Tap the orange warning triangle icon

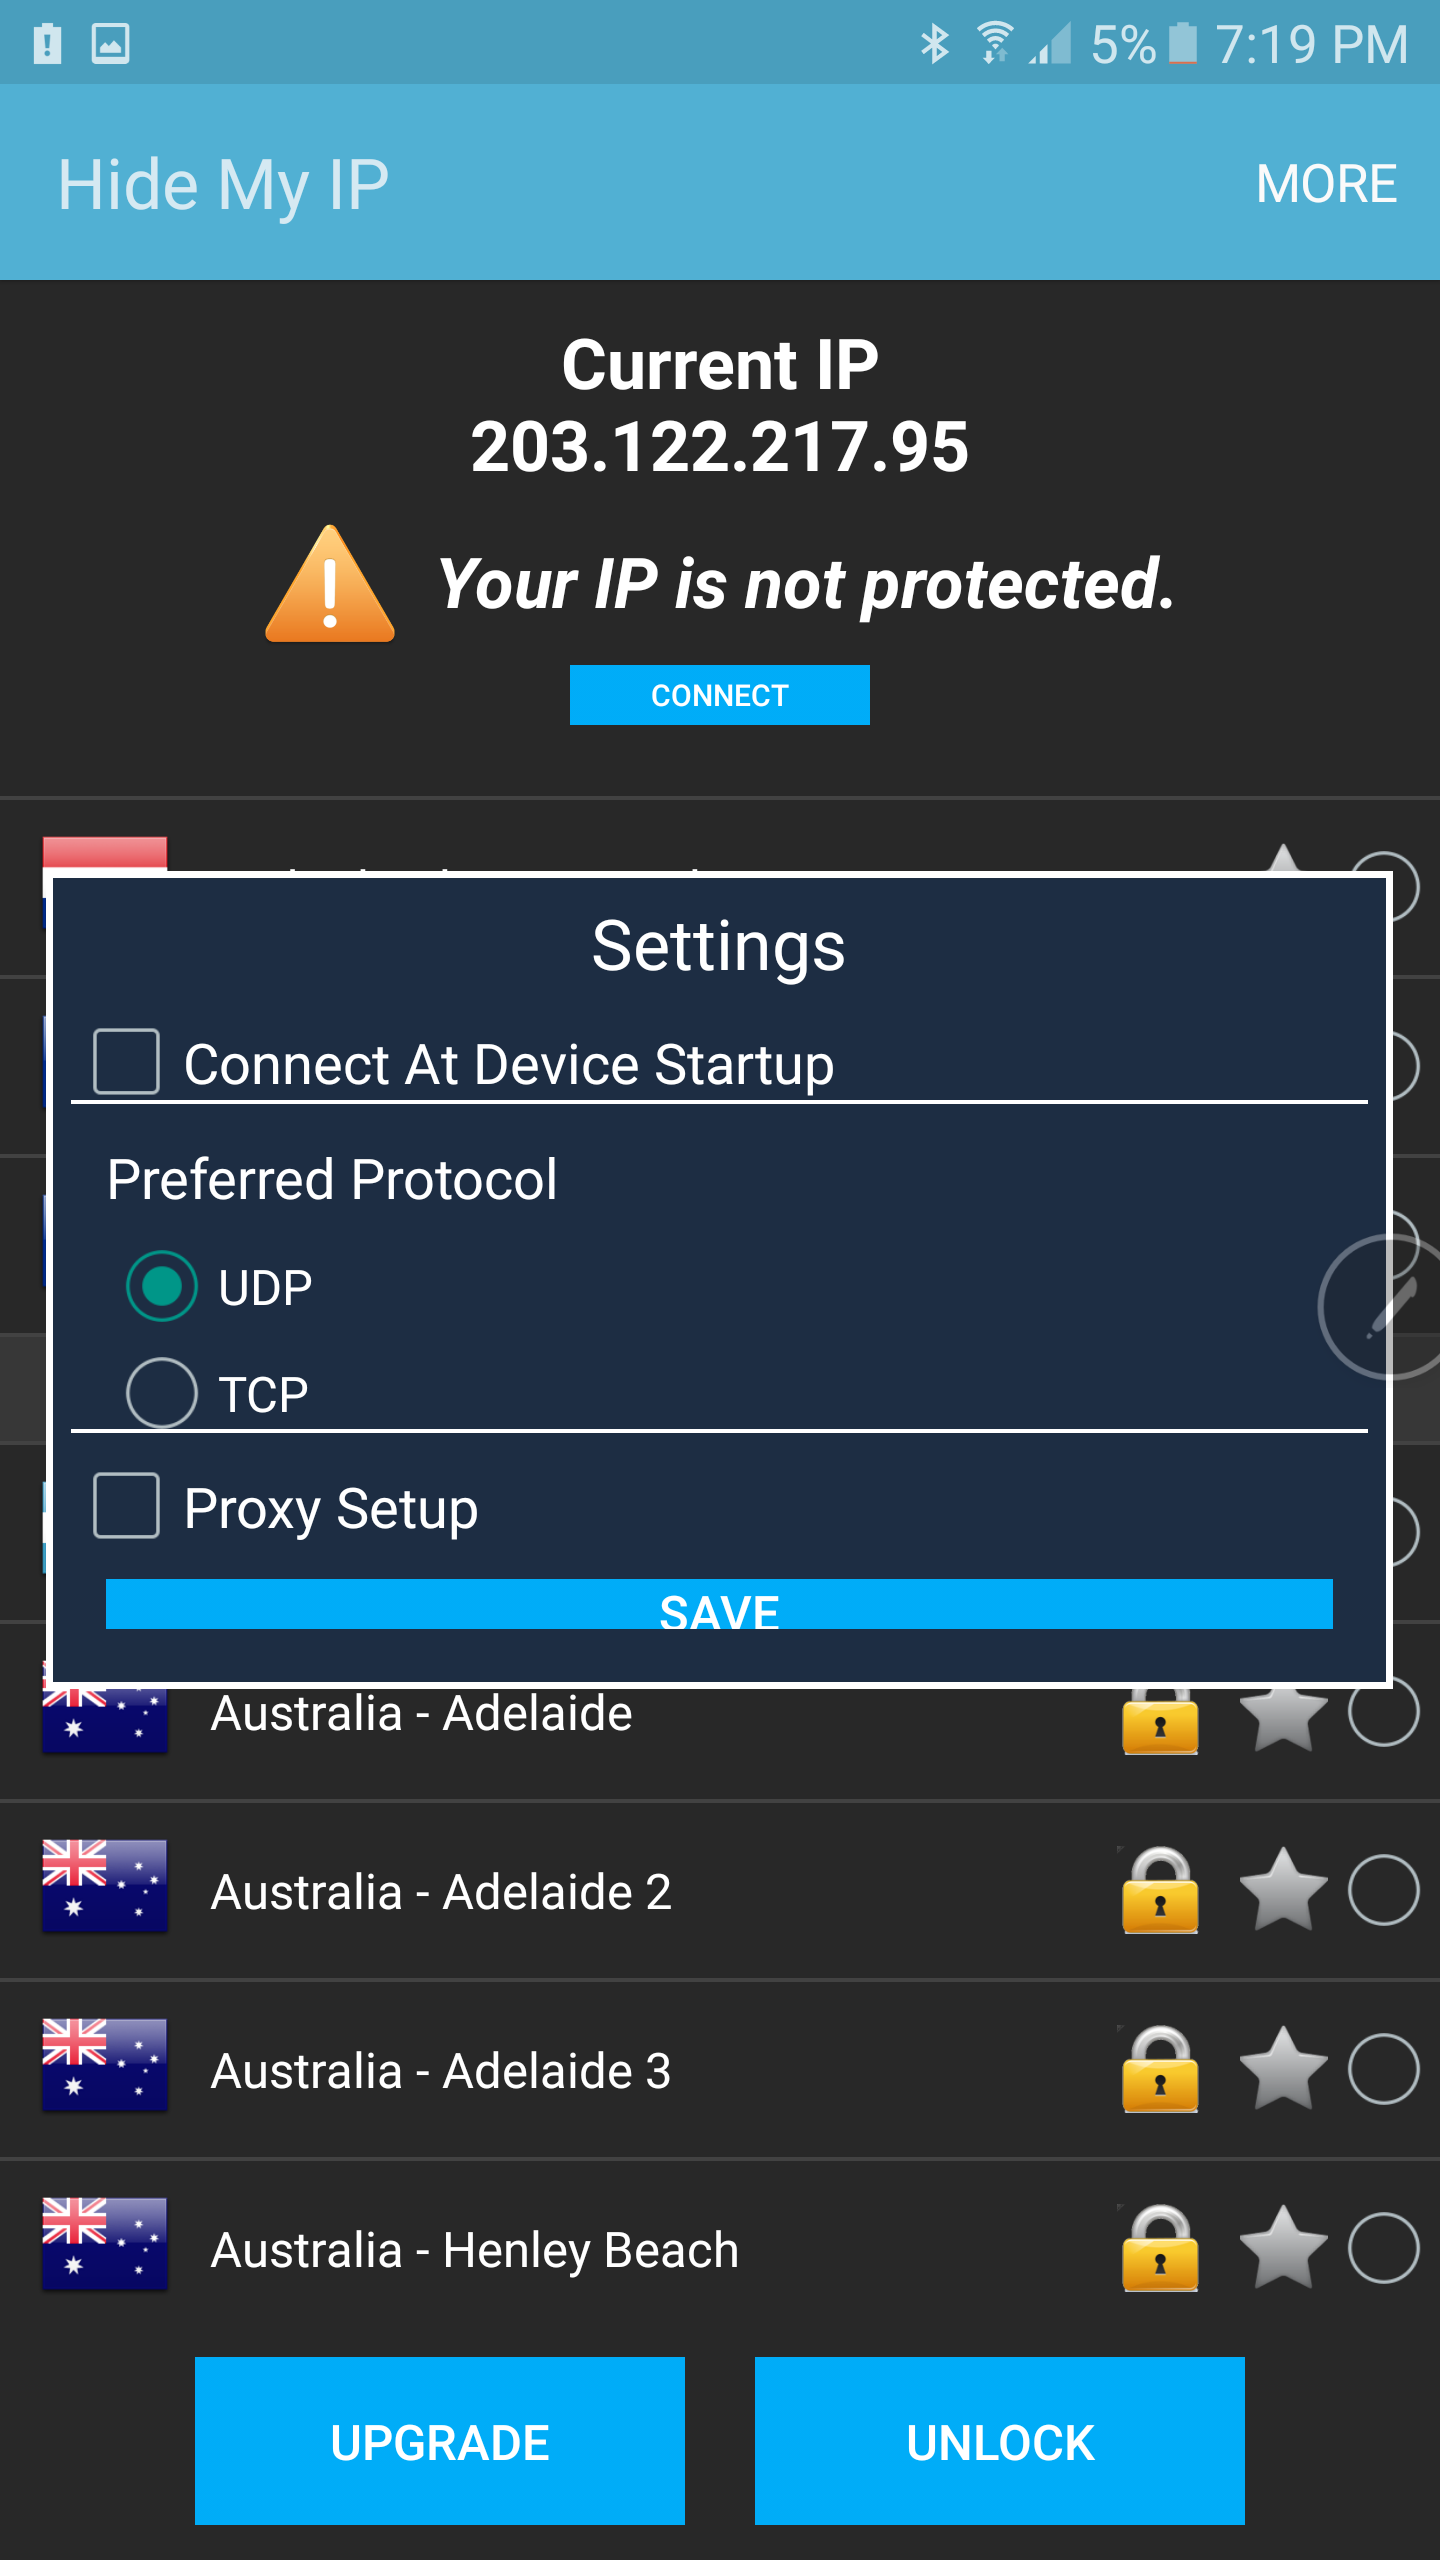(x=330, y=585)
